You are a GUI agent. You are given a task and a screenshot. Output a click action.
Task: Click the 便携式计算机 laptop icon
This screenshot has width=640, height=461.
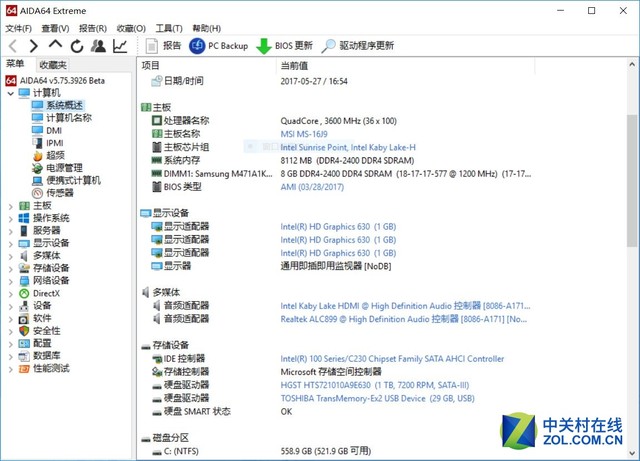click(38, 181)
